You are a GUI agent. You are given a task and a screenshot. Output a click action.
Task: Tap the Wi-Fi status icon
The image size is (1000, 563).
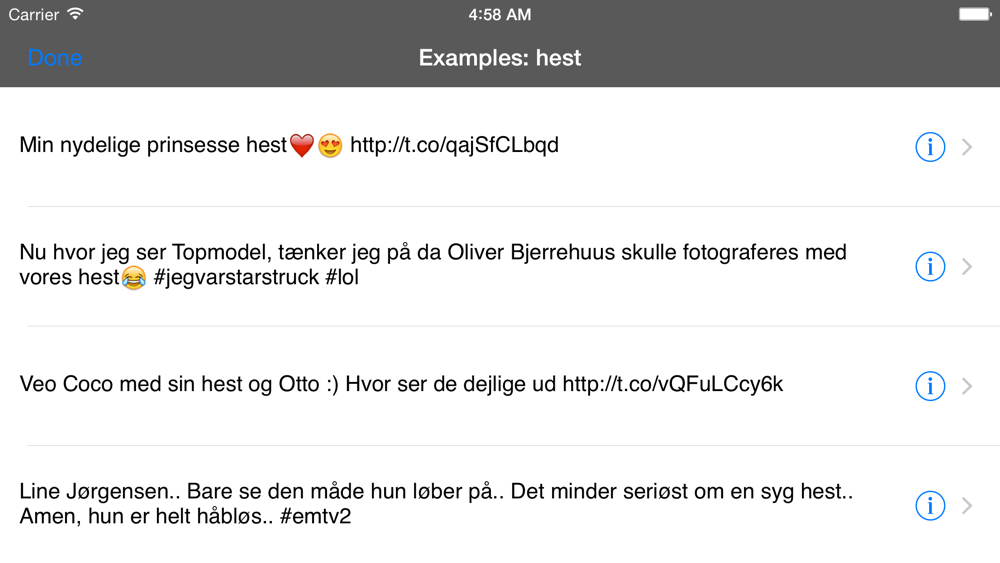[x=76, y=14]
